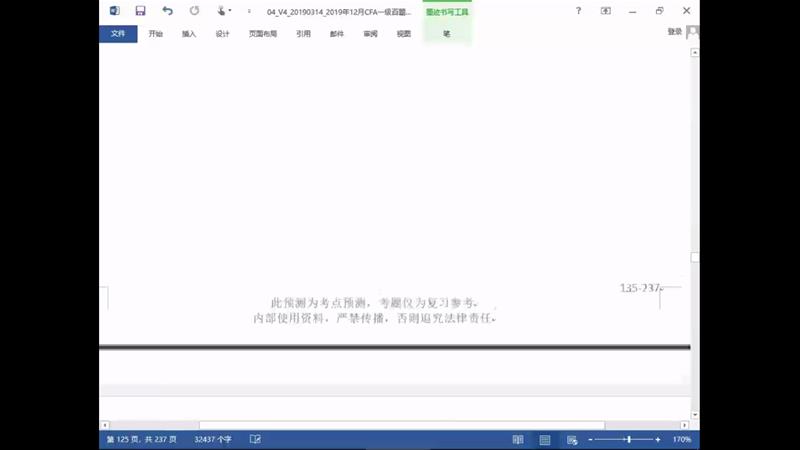Switch to the 插入 (Insert) tab

tap(189, 34)
